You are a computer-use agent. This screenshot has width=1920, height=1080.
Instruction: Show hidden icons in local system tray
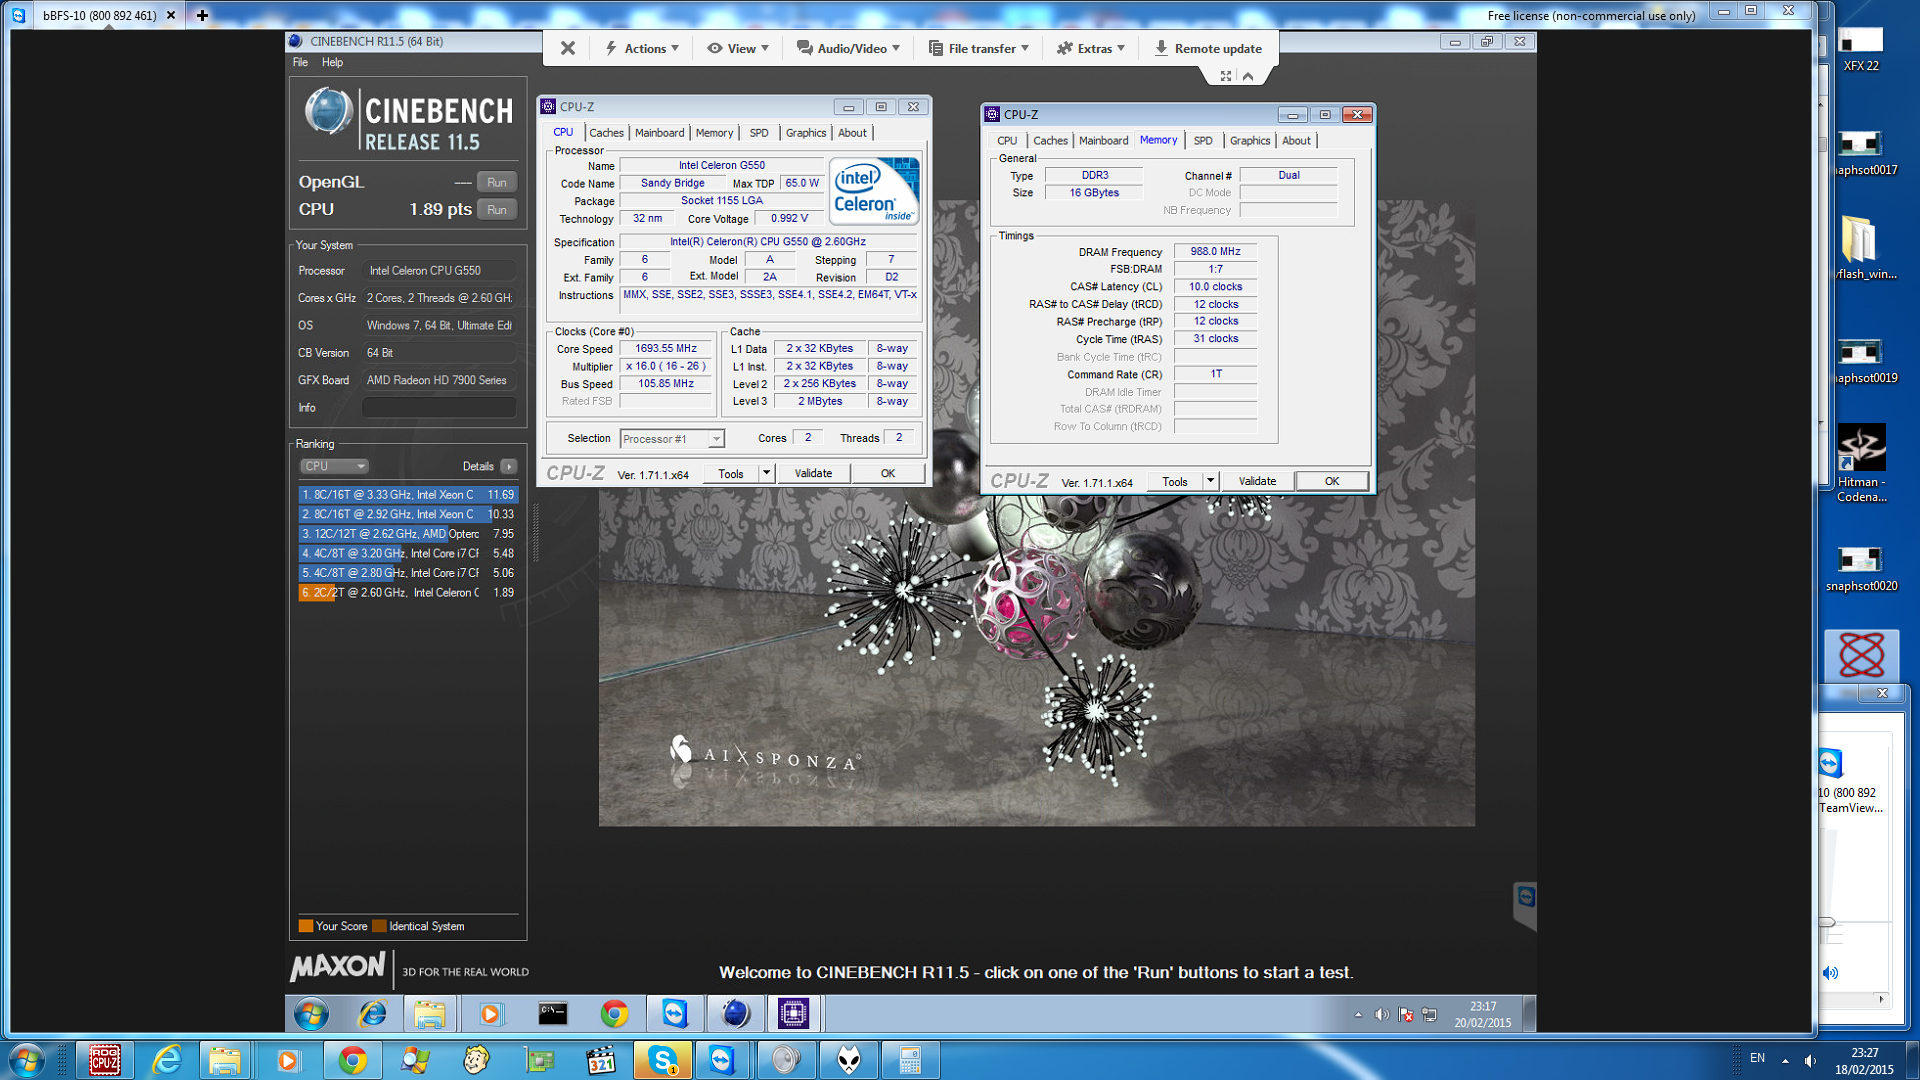pos(1785,1060)
